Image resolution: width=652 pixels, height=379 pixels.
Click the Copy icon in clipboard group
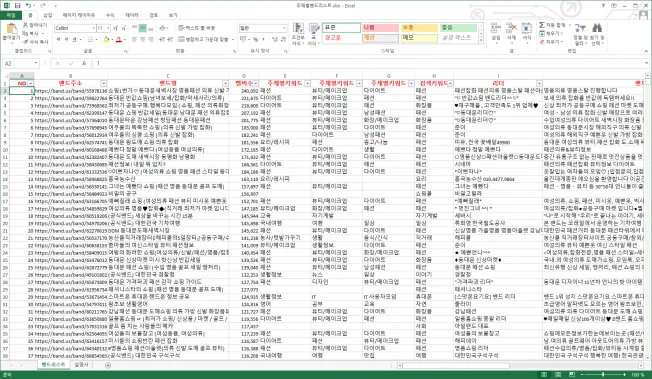click(x=25, y=33)
